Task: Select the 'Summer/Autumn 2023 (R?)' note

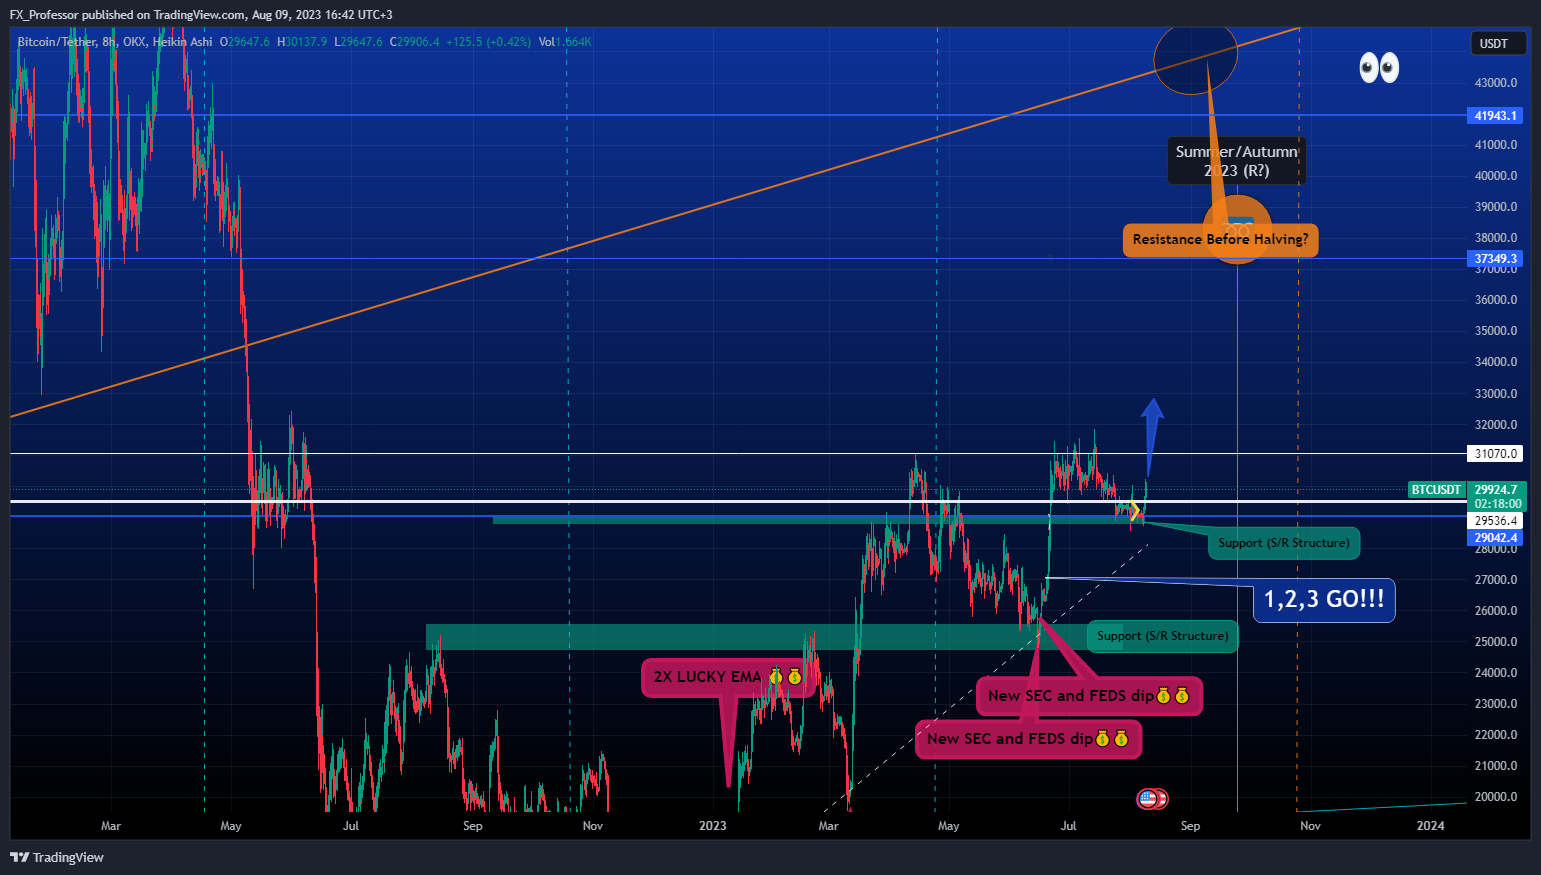Action: click(1236, 161)
